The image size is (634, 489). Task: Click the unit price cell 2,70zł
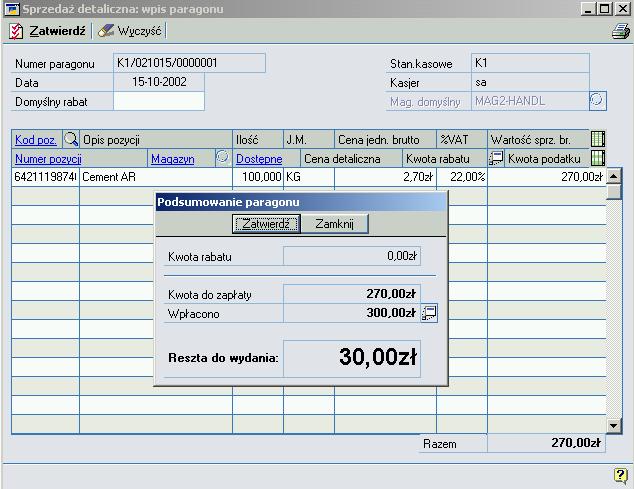point(385,177)
